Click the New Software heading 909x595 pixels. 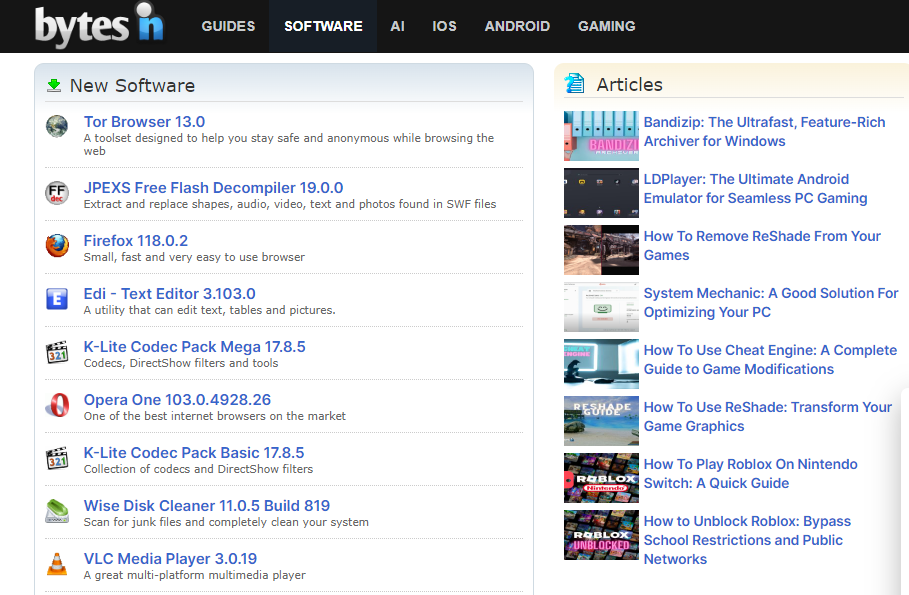pyautogui.click(x=132, y=86)
